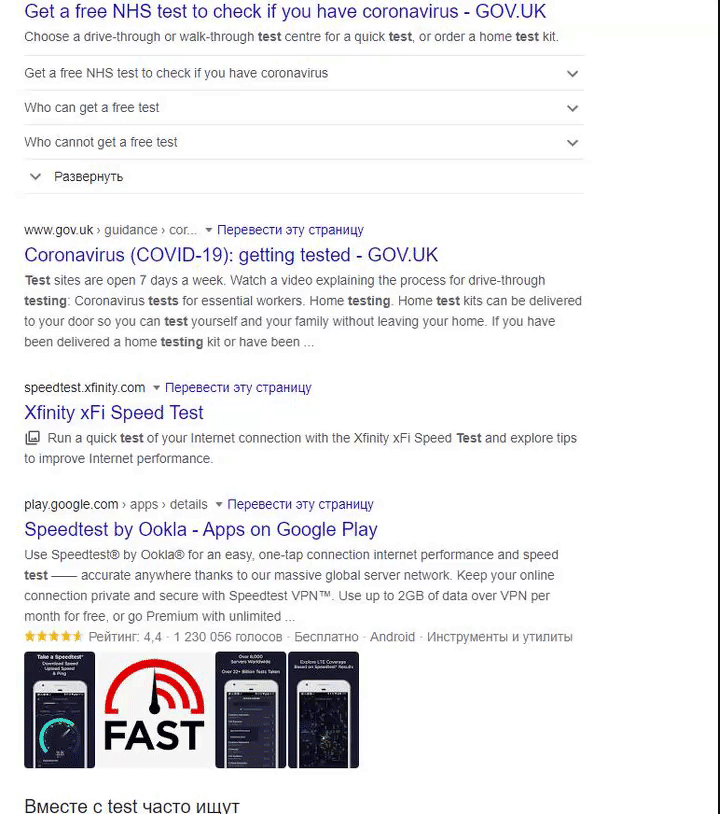
Task: Open 'Get a free NHS test' GOV.UK title link
Action: 285,11
